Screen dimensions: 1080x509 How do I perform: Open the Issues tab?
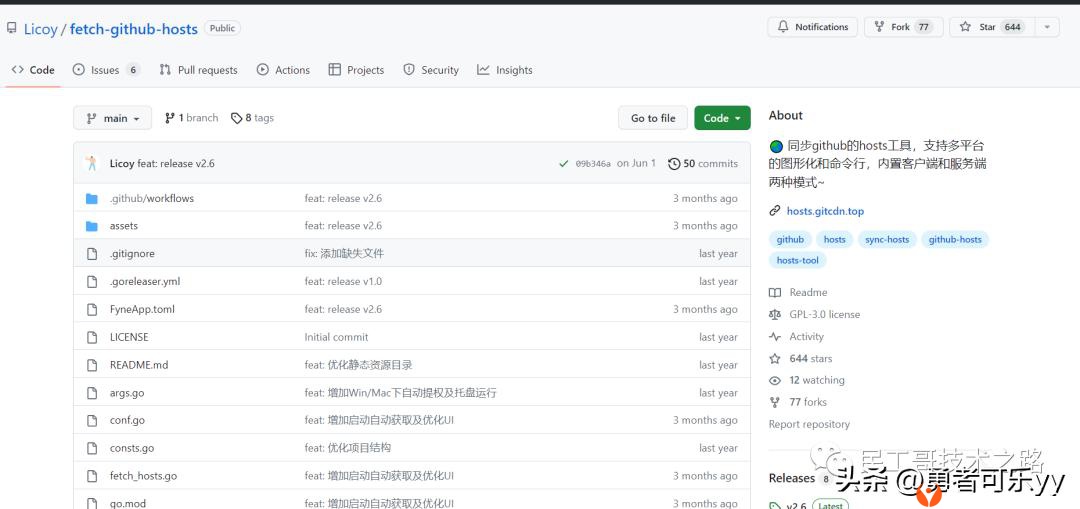click(x=106, y=70)
